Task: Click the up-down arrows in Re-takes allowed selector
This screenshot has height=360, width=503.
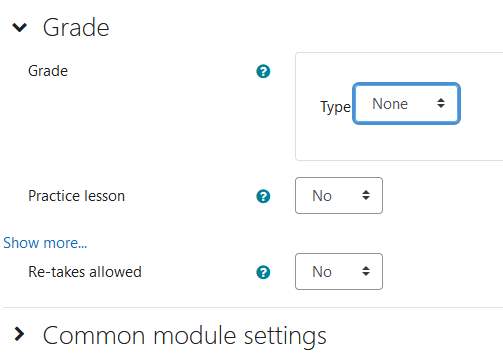Action: pos(366,271)
